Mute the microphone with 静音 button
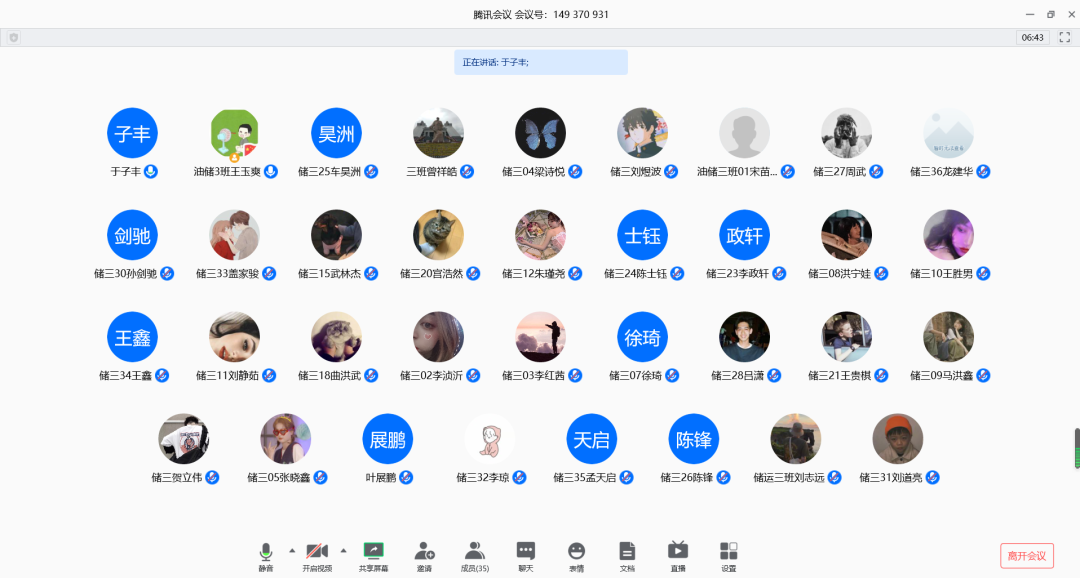This screenshot has width=1080, height=578. (x=266, y=555)
